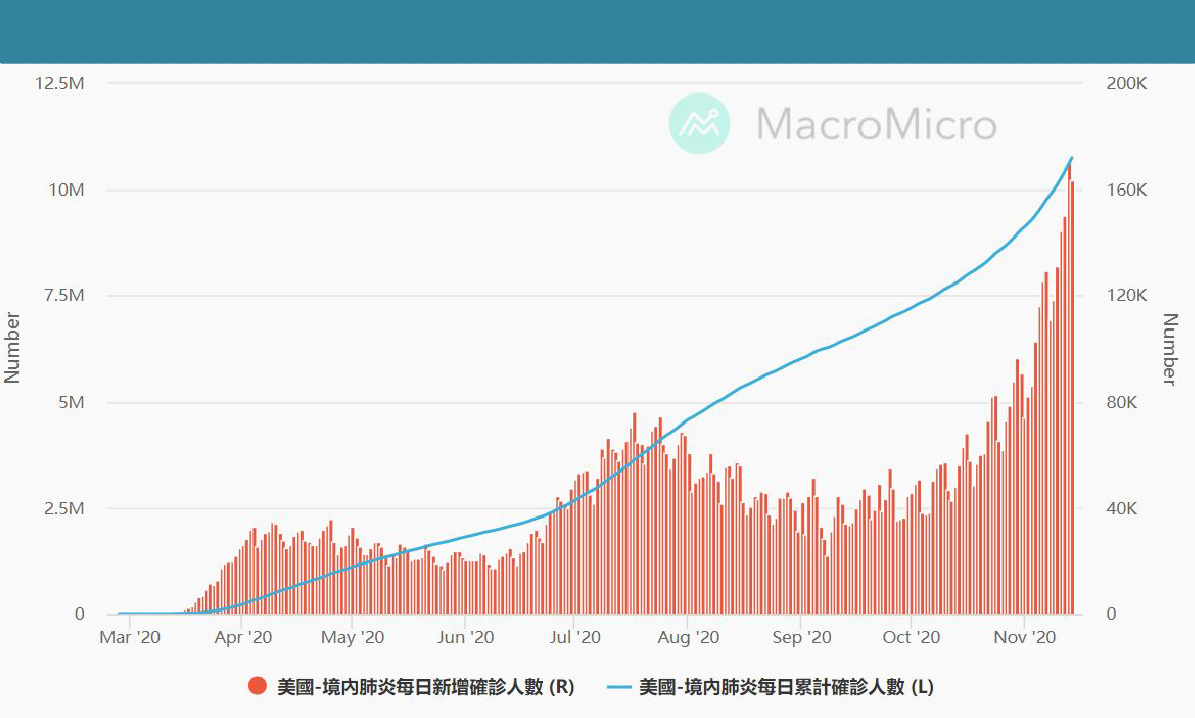This screenshot has height=718, width=1195.
Task: Select the Nov '20 x-axis label
Action: point(1024,637)
